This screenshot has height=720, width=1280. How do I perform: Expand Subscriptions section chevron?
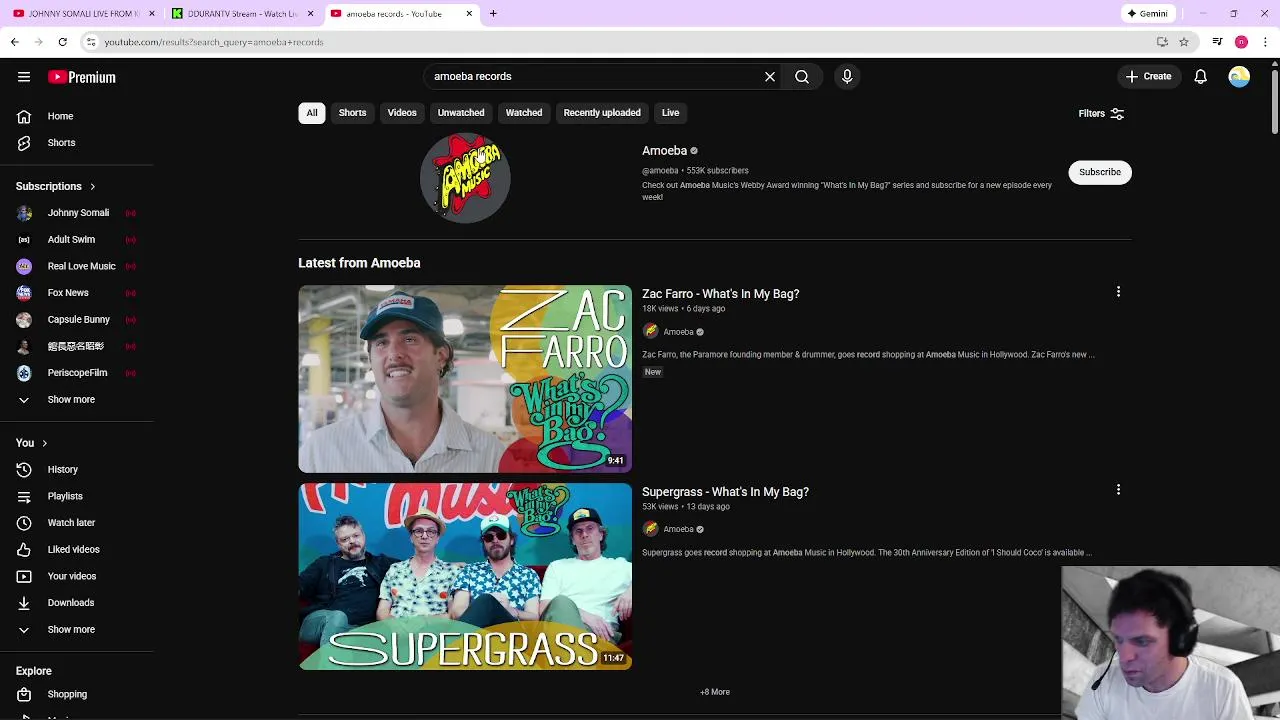tap(92, 186)
